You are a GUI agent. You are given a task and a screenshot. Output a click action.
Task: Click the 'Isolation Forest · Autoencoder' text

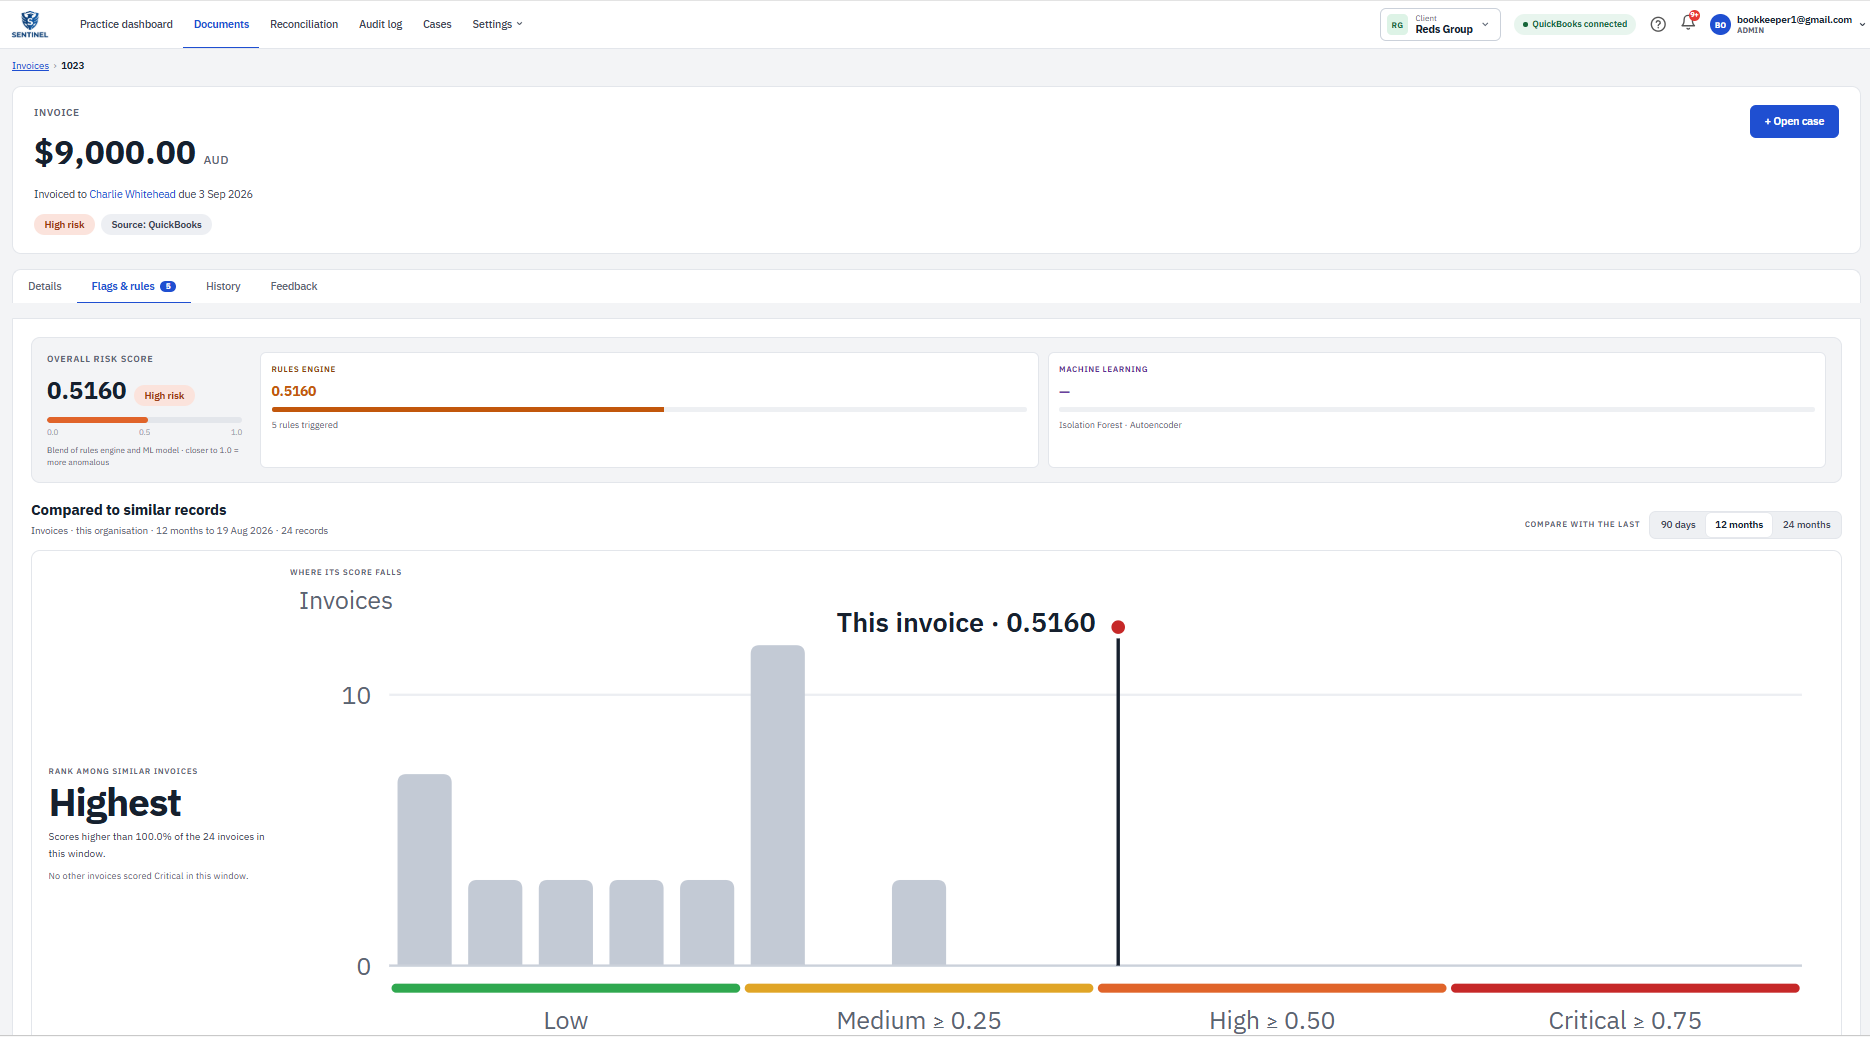click(1120, 425)
